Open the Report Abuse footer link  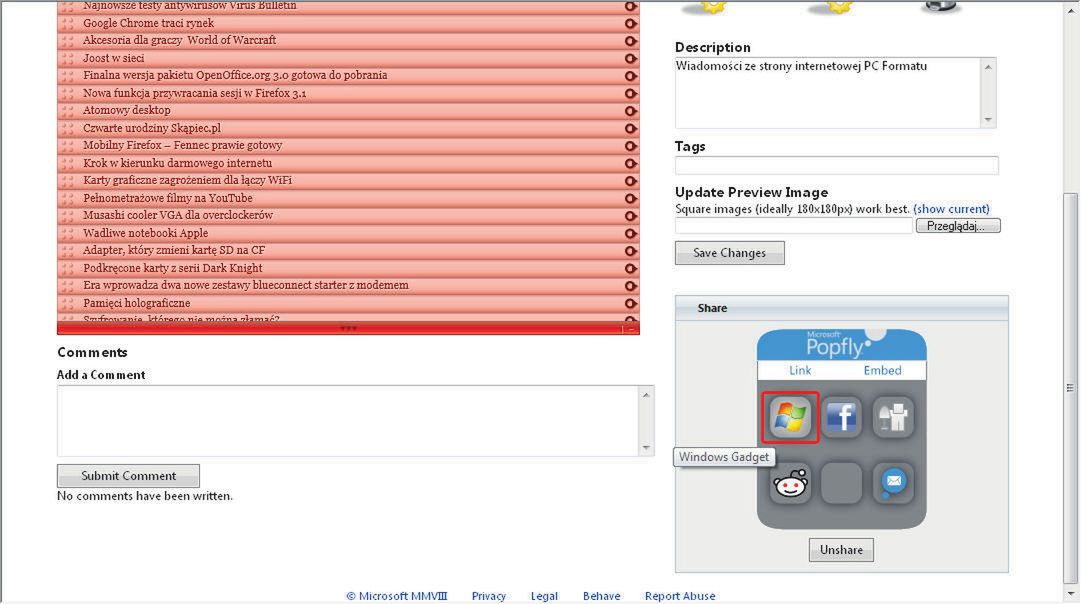point(680,596)
